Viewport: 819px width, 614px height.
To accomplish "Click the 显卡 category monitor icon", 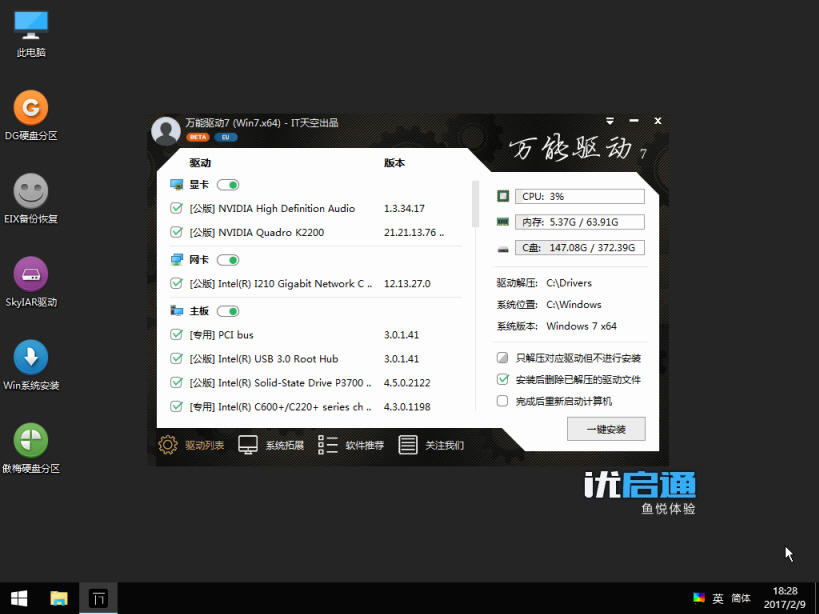I will [177, 184].
